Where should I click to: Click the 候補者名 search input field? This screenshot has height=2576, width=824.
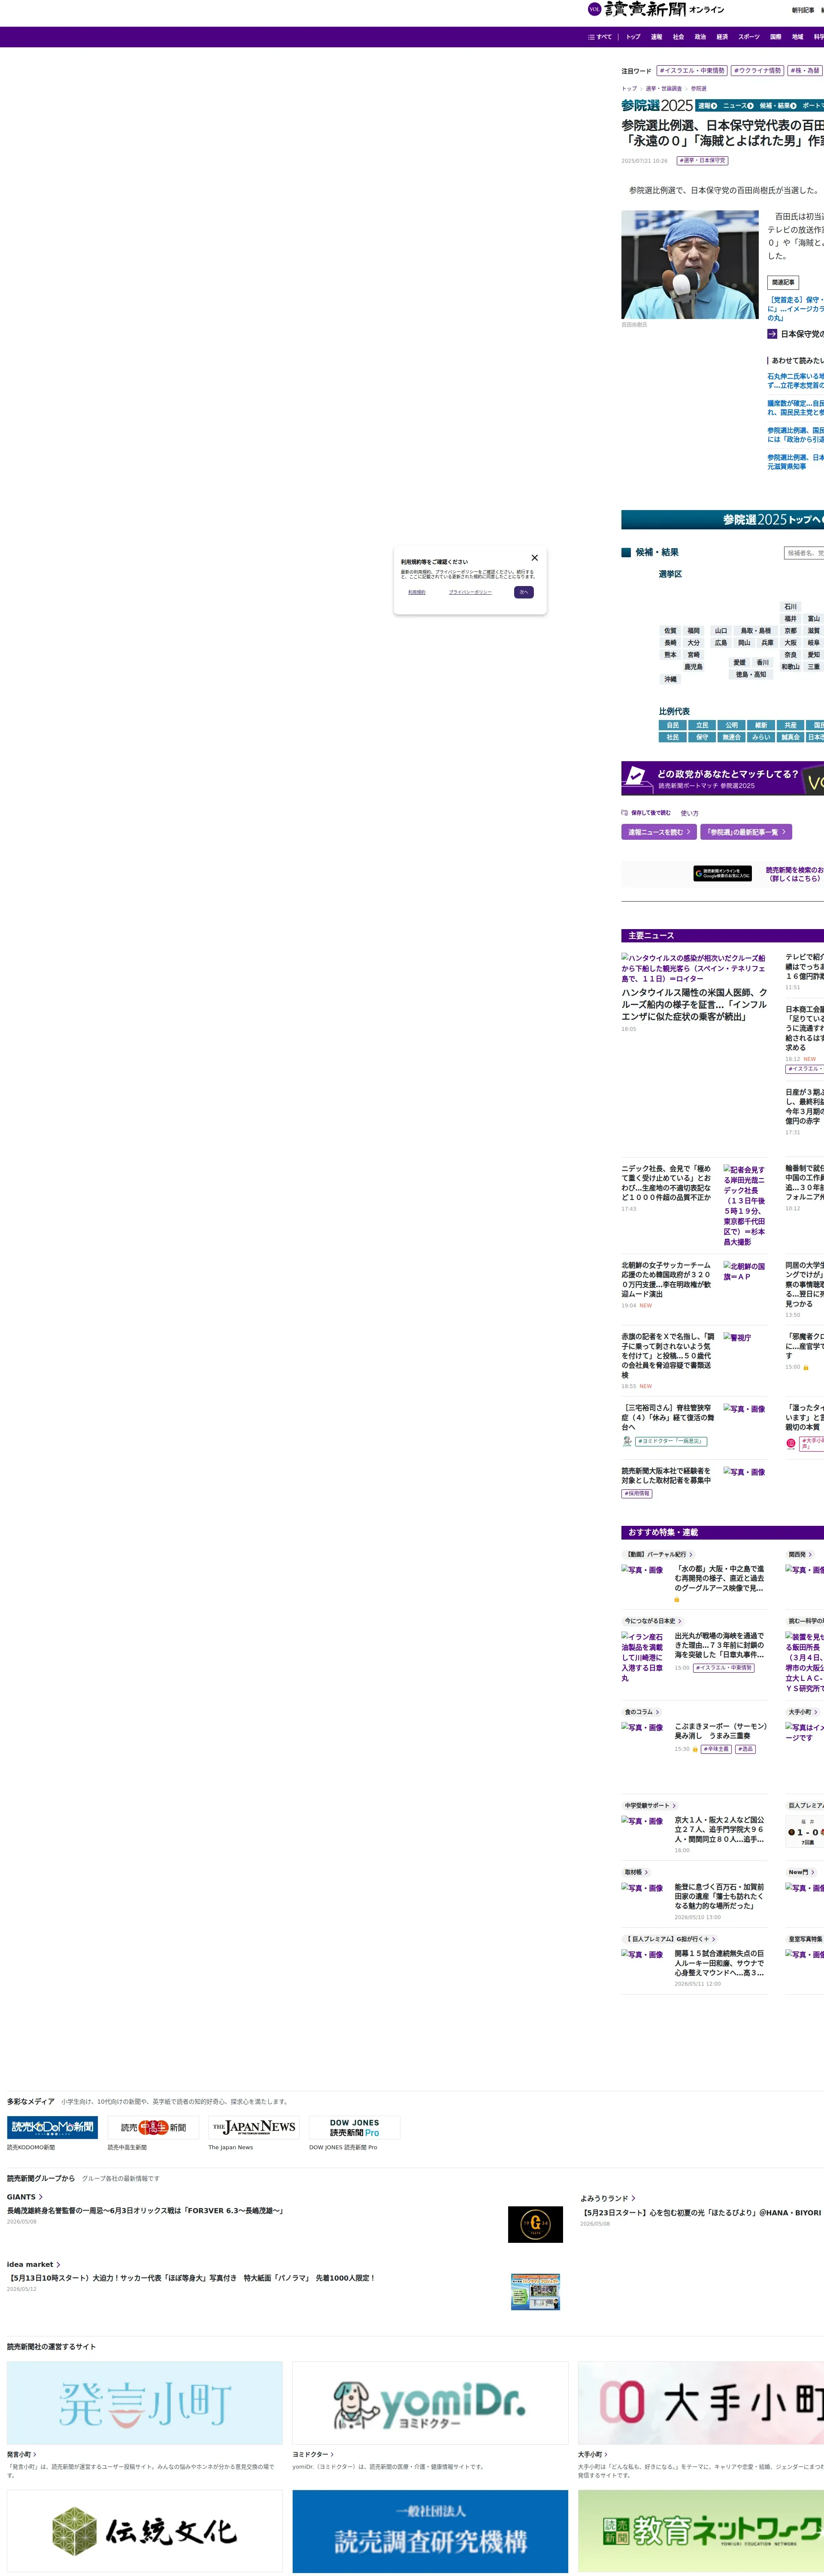point(804,553)
